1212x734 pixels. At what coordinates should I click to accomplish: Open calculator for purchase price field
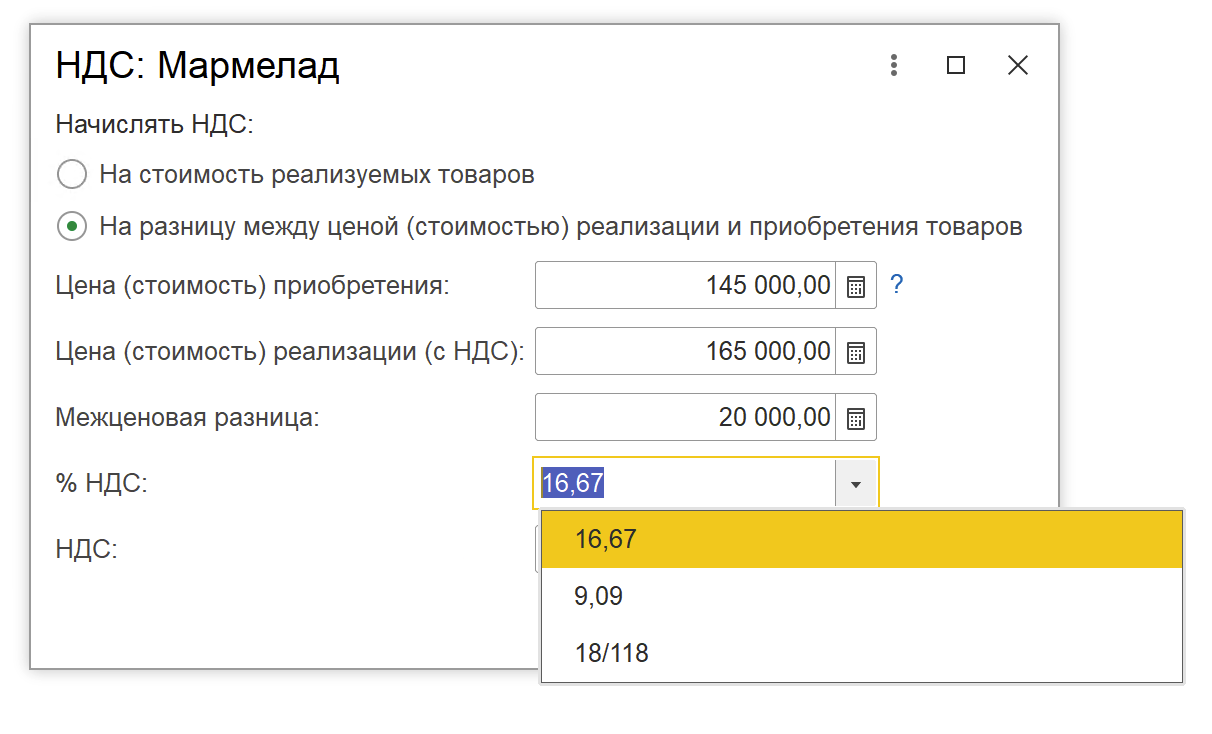pyautogui.click(x=856, y=286)
